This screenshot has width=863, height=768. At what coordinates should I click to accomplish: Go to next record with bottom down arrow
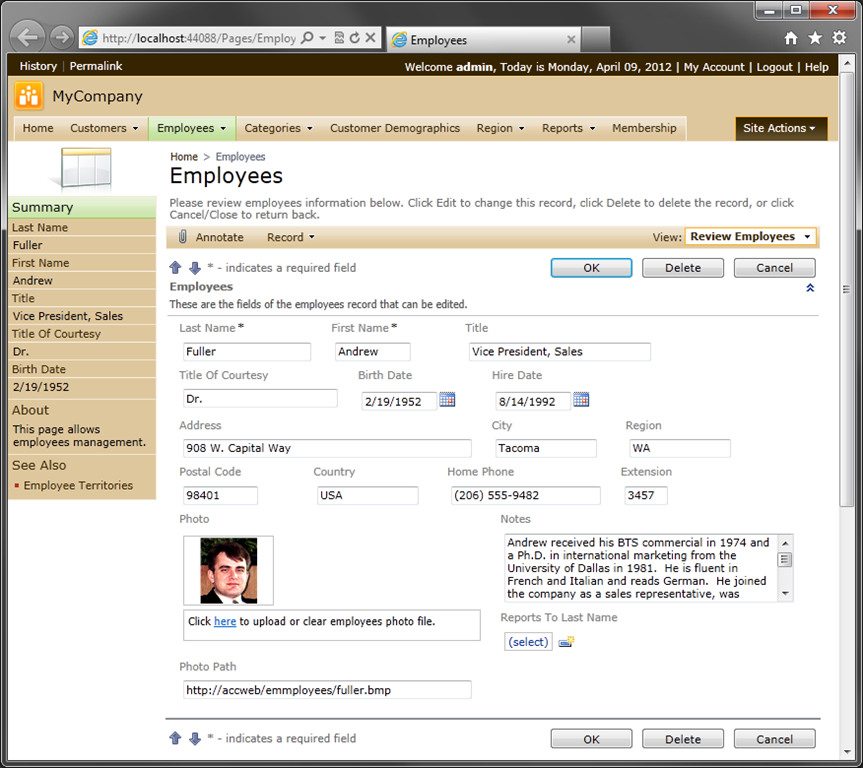[x=195, y=738]
